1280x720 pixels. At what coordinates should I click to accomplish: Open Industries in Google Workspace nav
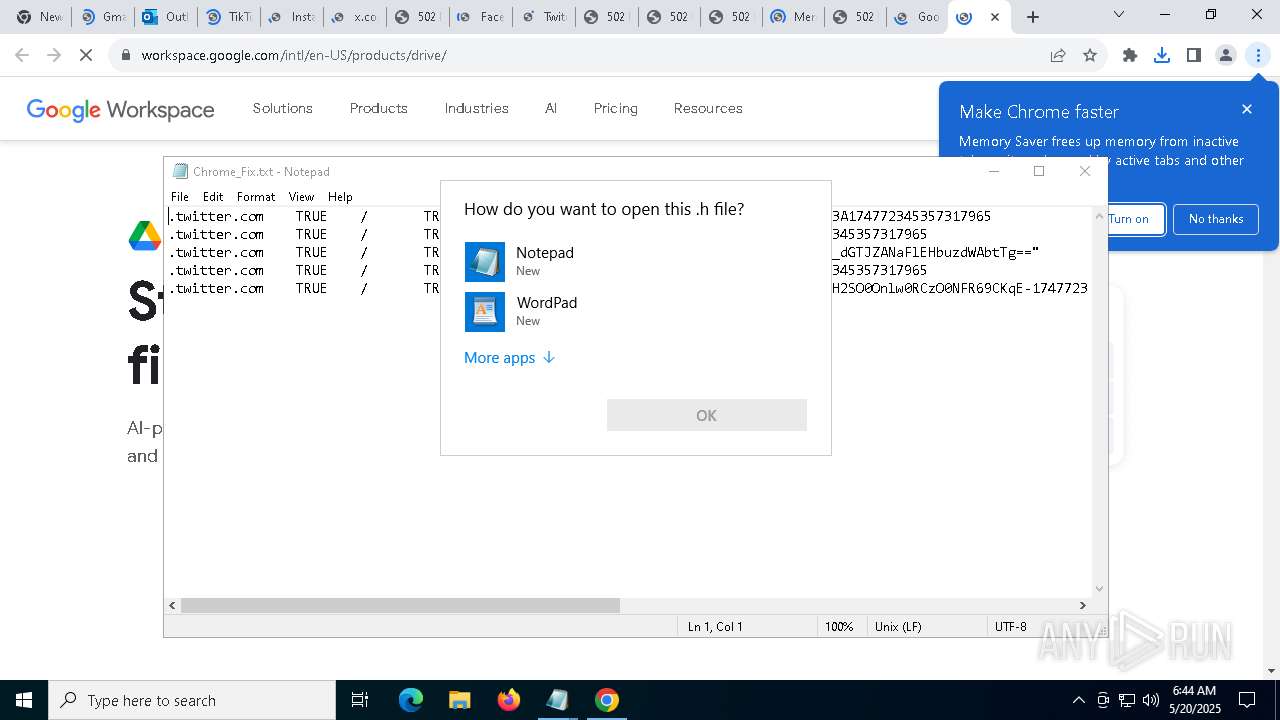pos(477,108)
